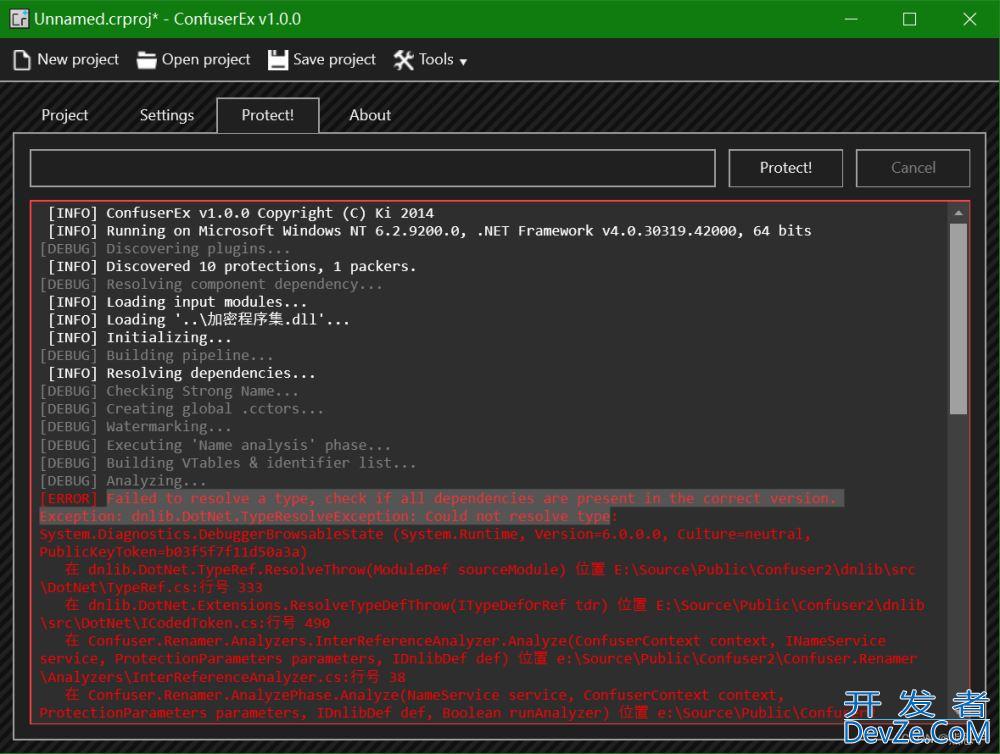The width and height of the screenshot is (1000, 754).
Task: Click the 'service, ProtectionParameters parameters, IDnlibDef def)' line
Action: [x=479, y=659]
